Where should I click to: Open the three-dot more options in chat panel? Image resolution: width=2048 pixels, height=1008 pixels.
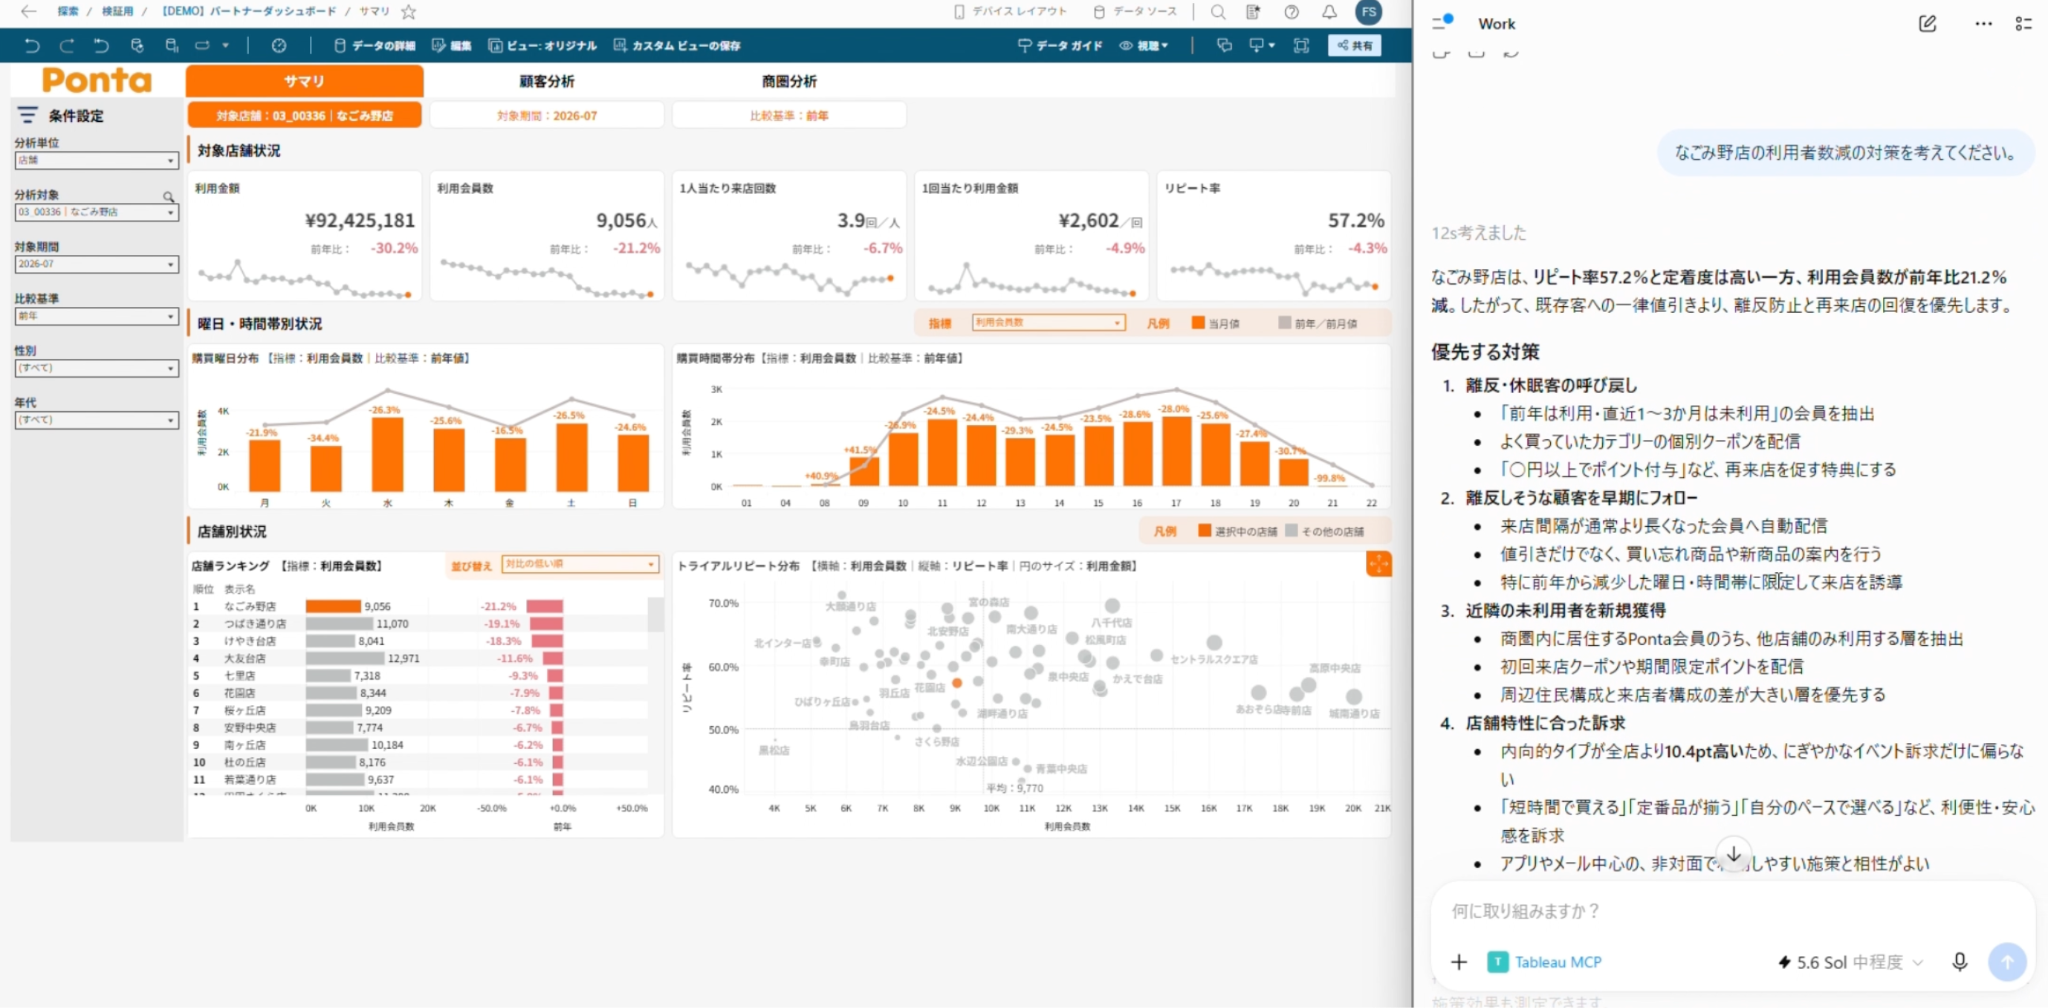[x=1983, y=23]
